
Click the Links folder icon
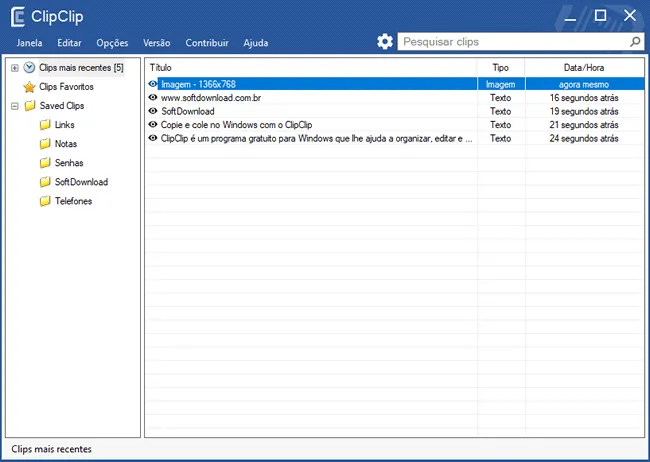[45, 124]
